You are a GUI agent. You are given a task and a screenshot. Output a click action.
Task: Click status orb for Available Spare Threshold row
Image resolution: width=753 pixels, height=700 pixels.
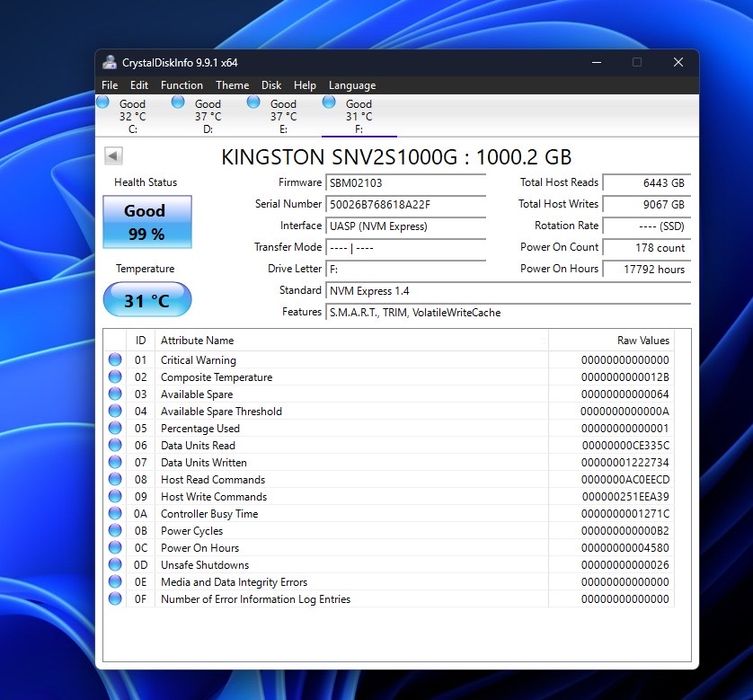(x=115, y=410)
